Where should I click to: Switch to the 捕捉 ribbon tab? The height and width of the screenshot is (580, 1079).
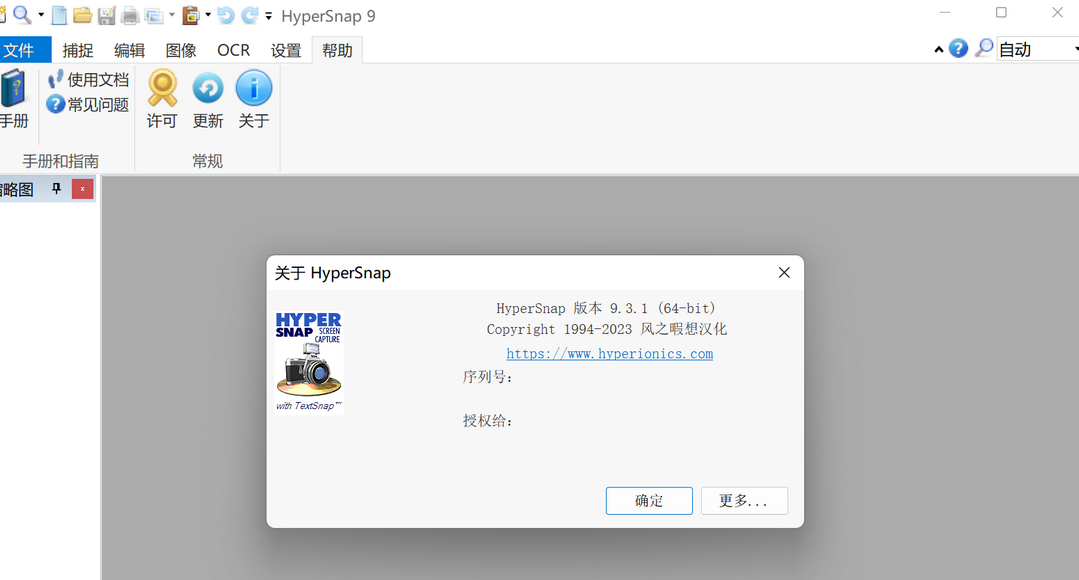[x=78, y=50]
